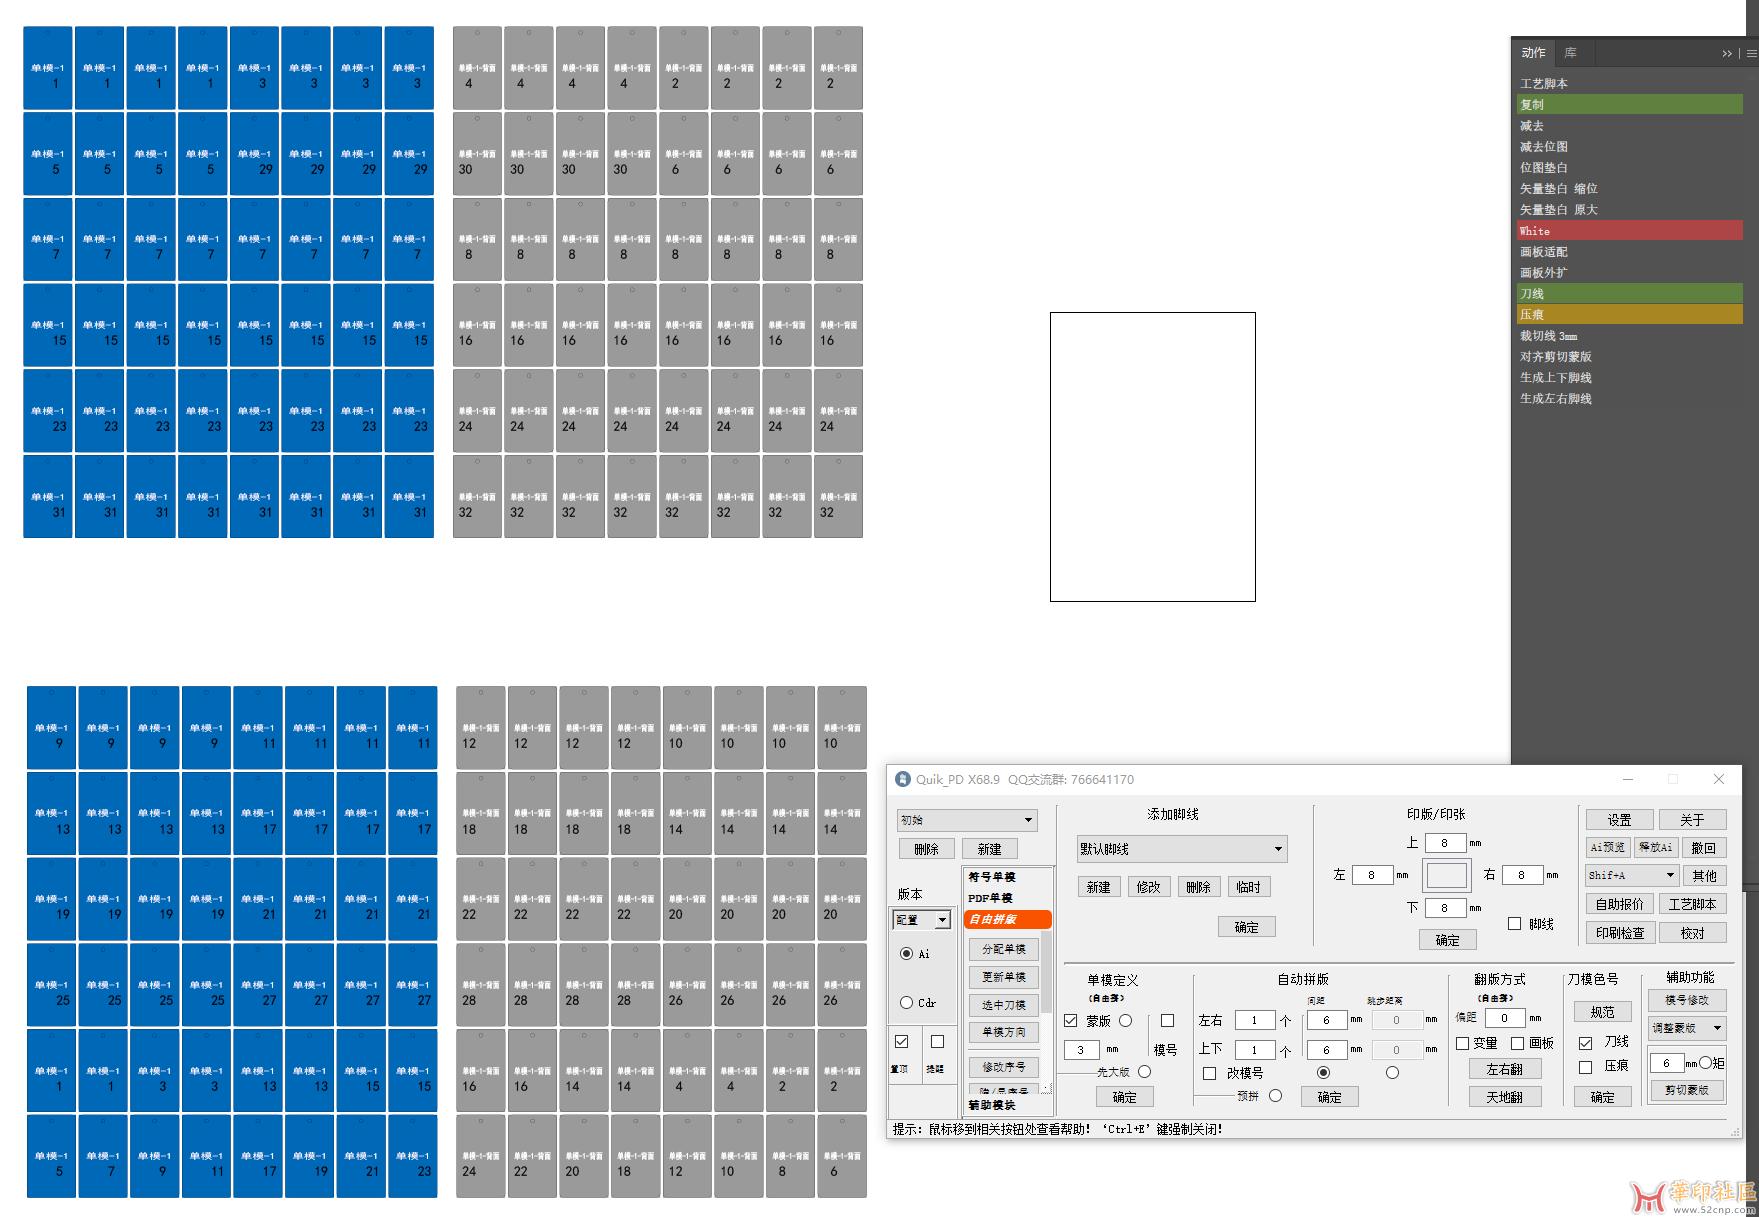The width and height of the screenshot is (1759, 1217).
Task: Click the 设置 button
Action: (1619, 820)
